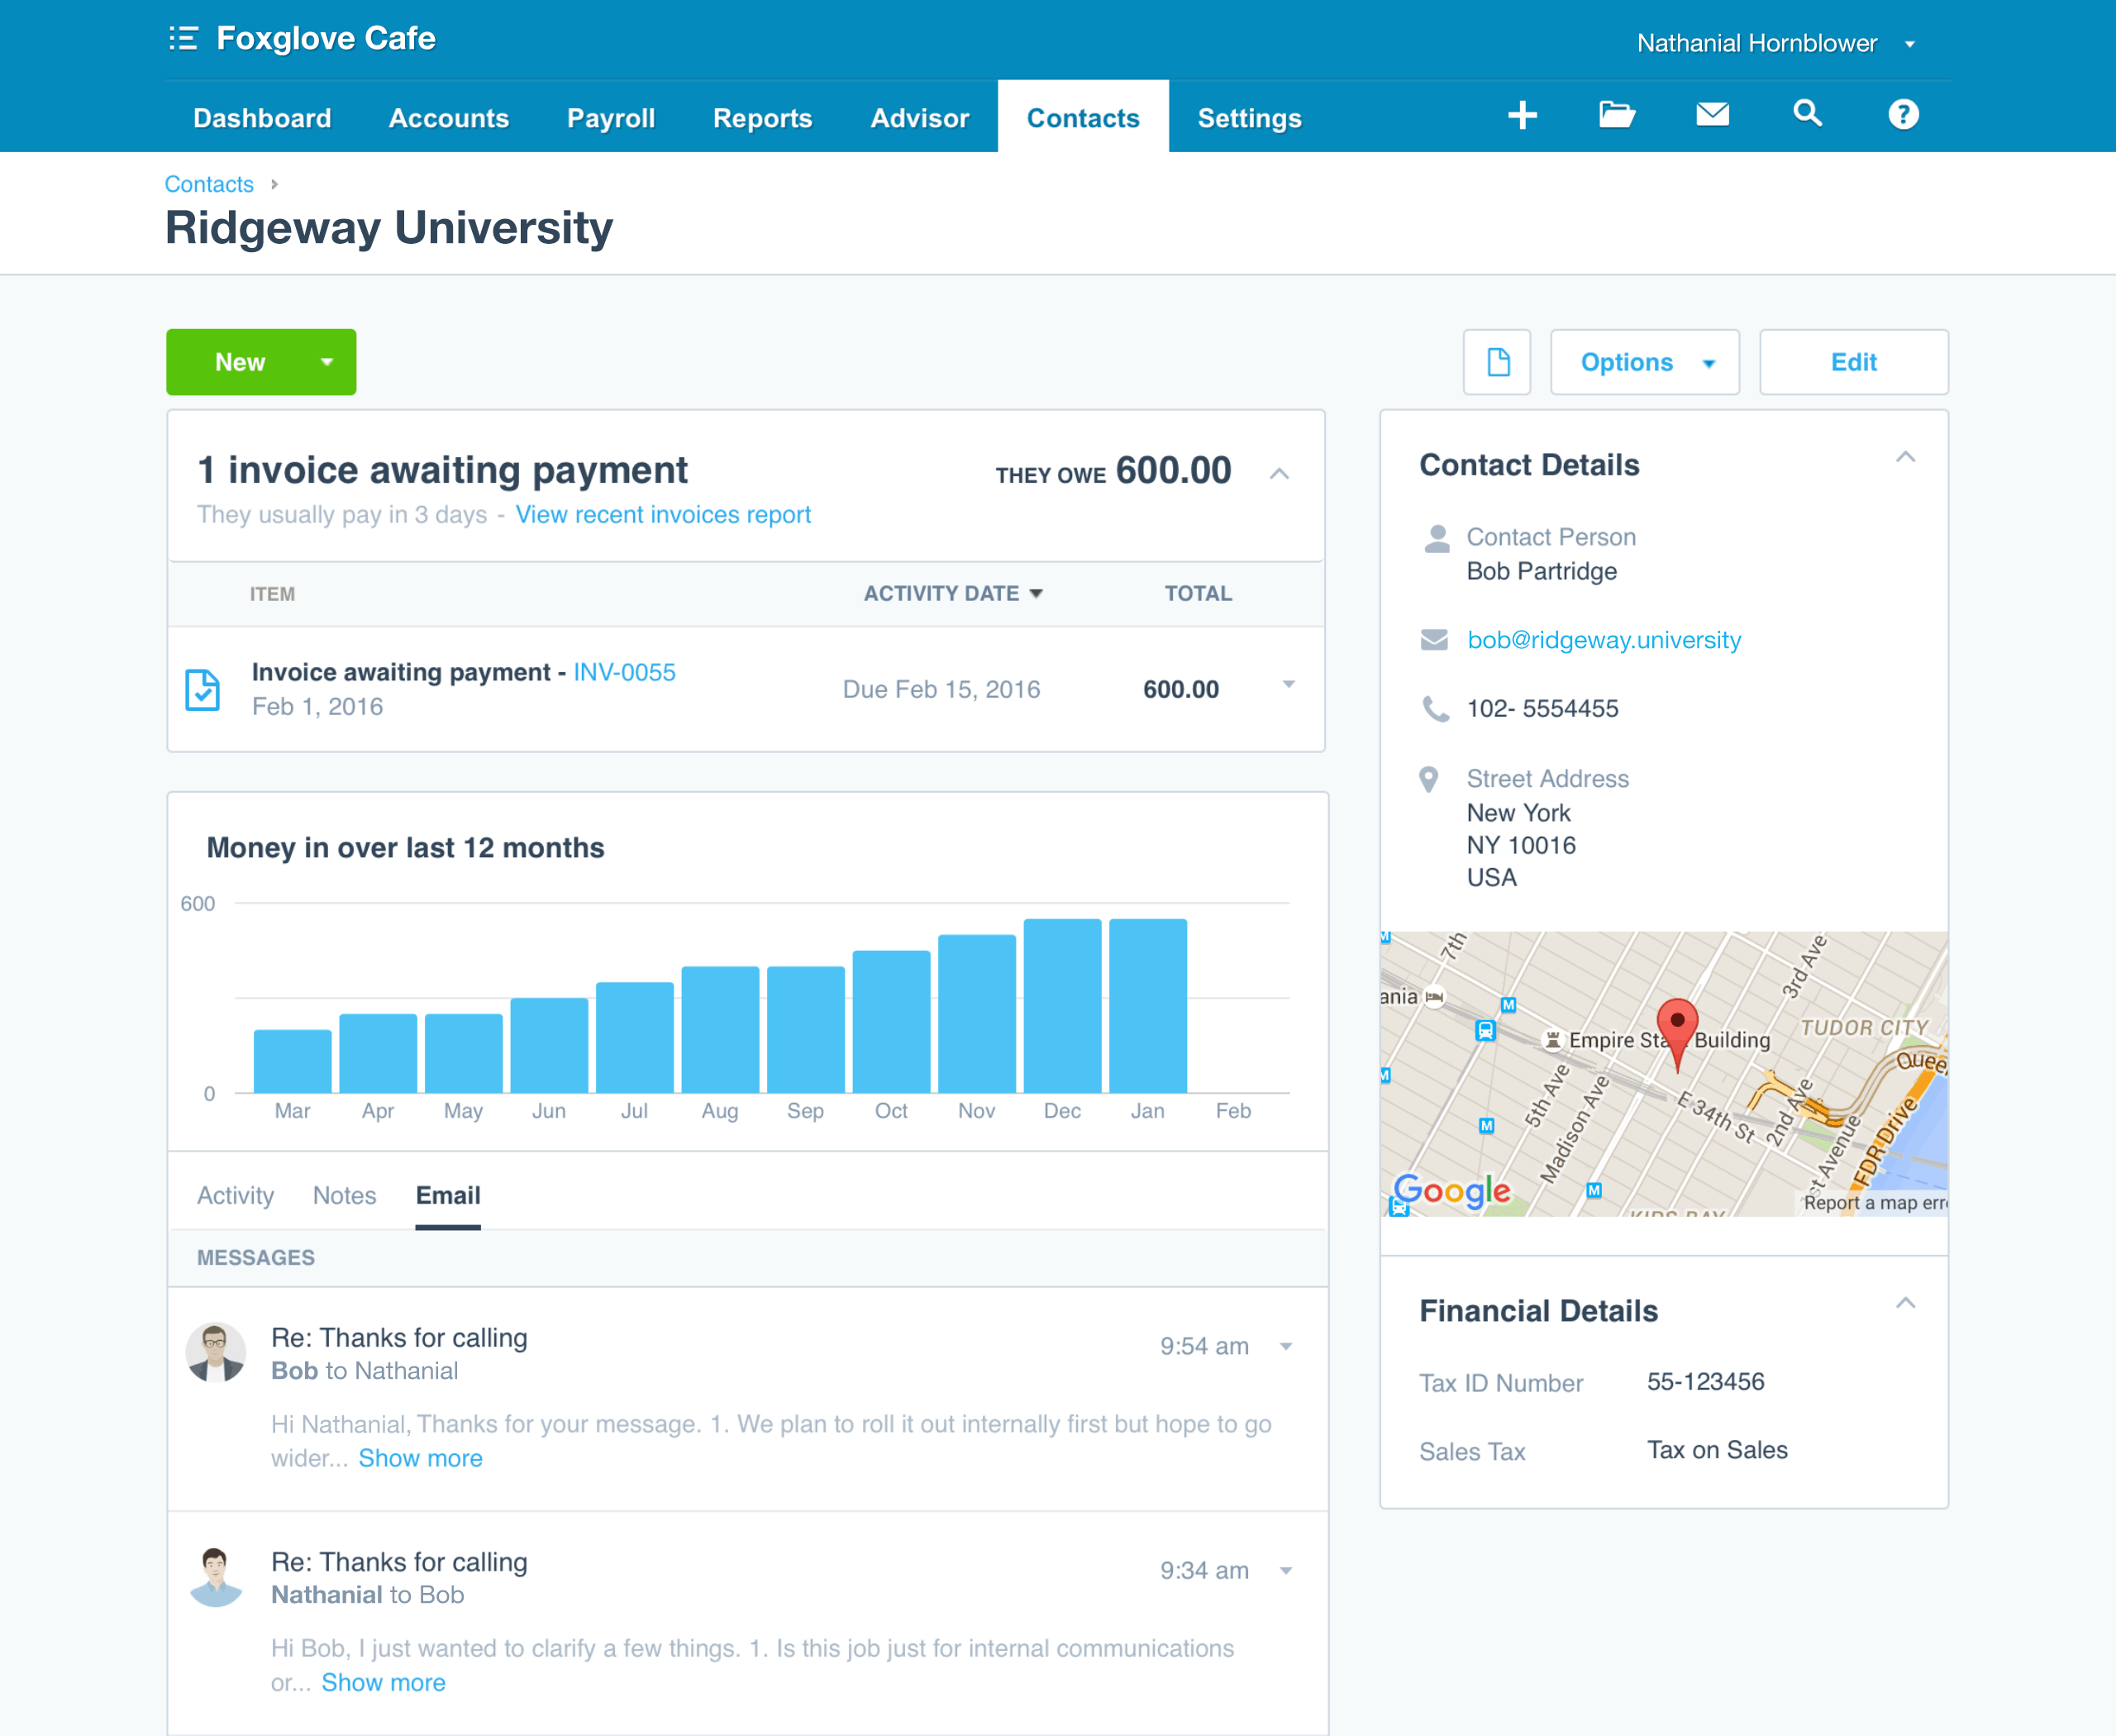Click the March bar in the chart
This screenshot has height=1736, width=2116.
pos(292,1061)
